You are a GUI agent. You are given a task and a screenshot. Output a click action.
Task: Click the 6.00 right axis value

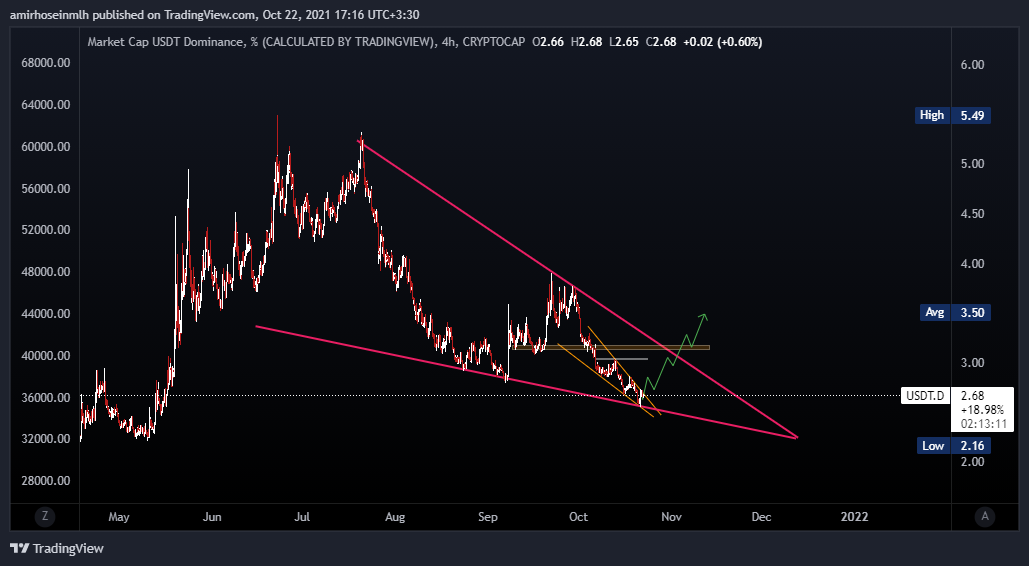pyautogui.click(x=972, y=64)
